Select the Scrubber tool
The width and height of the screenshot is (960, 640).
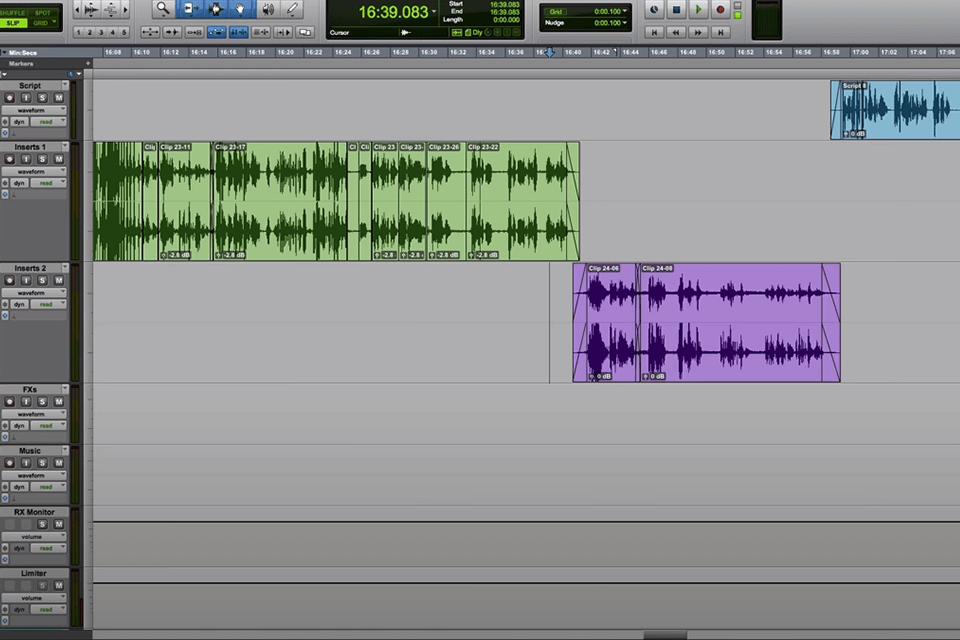(x=267, y=8)
